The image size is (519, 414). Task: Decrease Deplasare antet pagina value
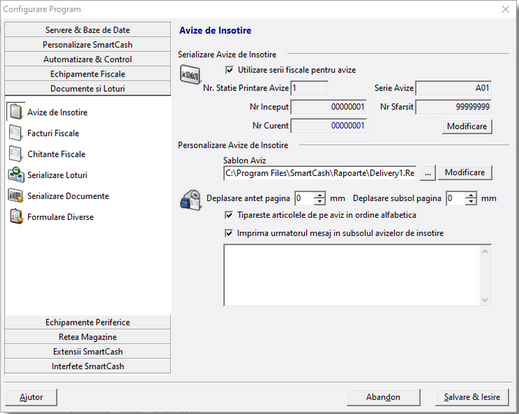(320, 201)
